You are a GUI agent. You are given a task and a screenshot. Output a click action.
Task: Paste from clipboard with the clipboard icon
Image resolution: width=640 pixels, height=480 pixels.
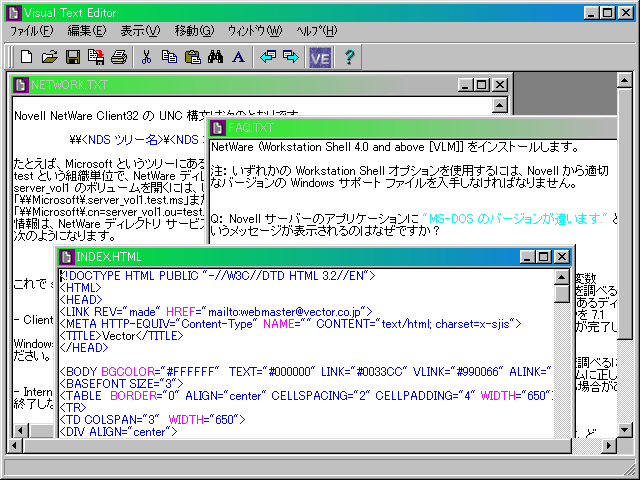click(x=192, y=57)
